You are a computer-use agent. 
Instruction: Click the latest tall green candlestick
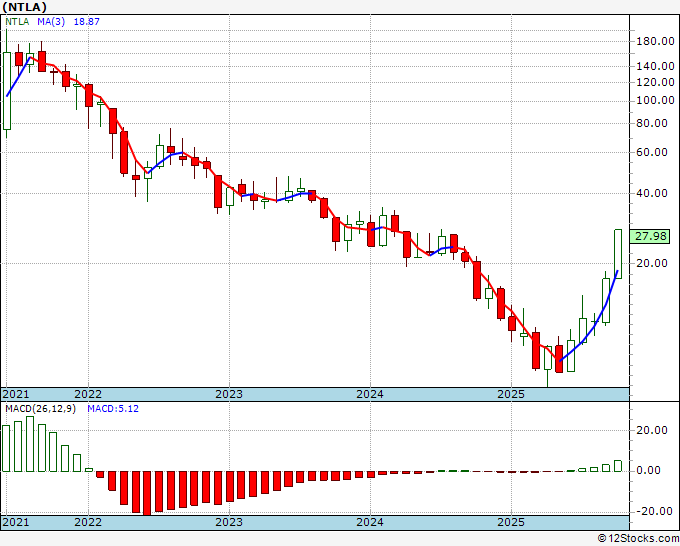(x=618, y=254)
